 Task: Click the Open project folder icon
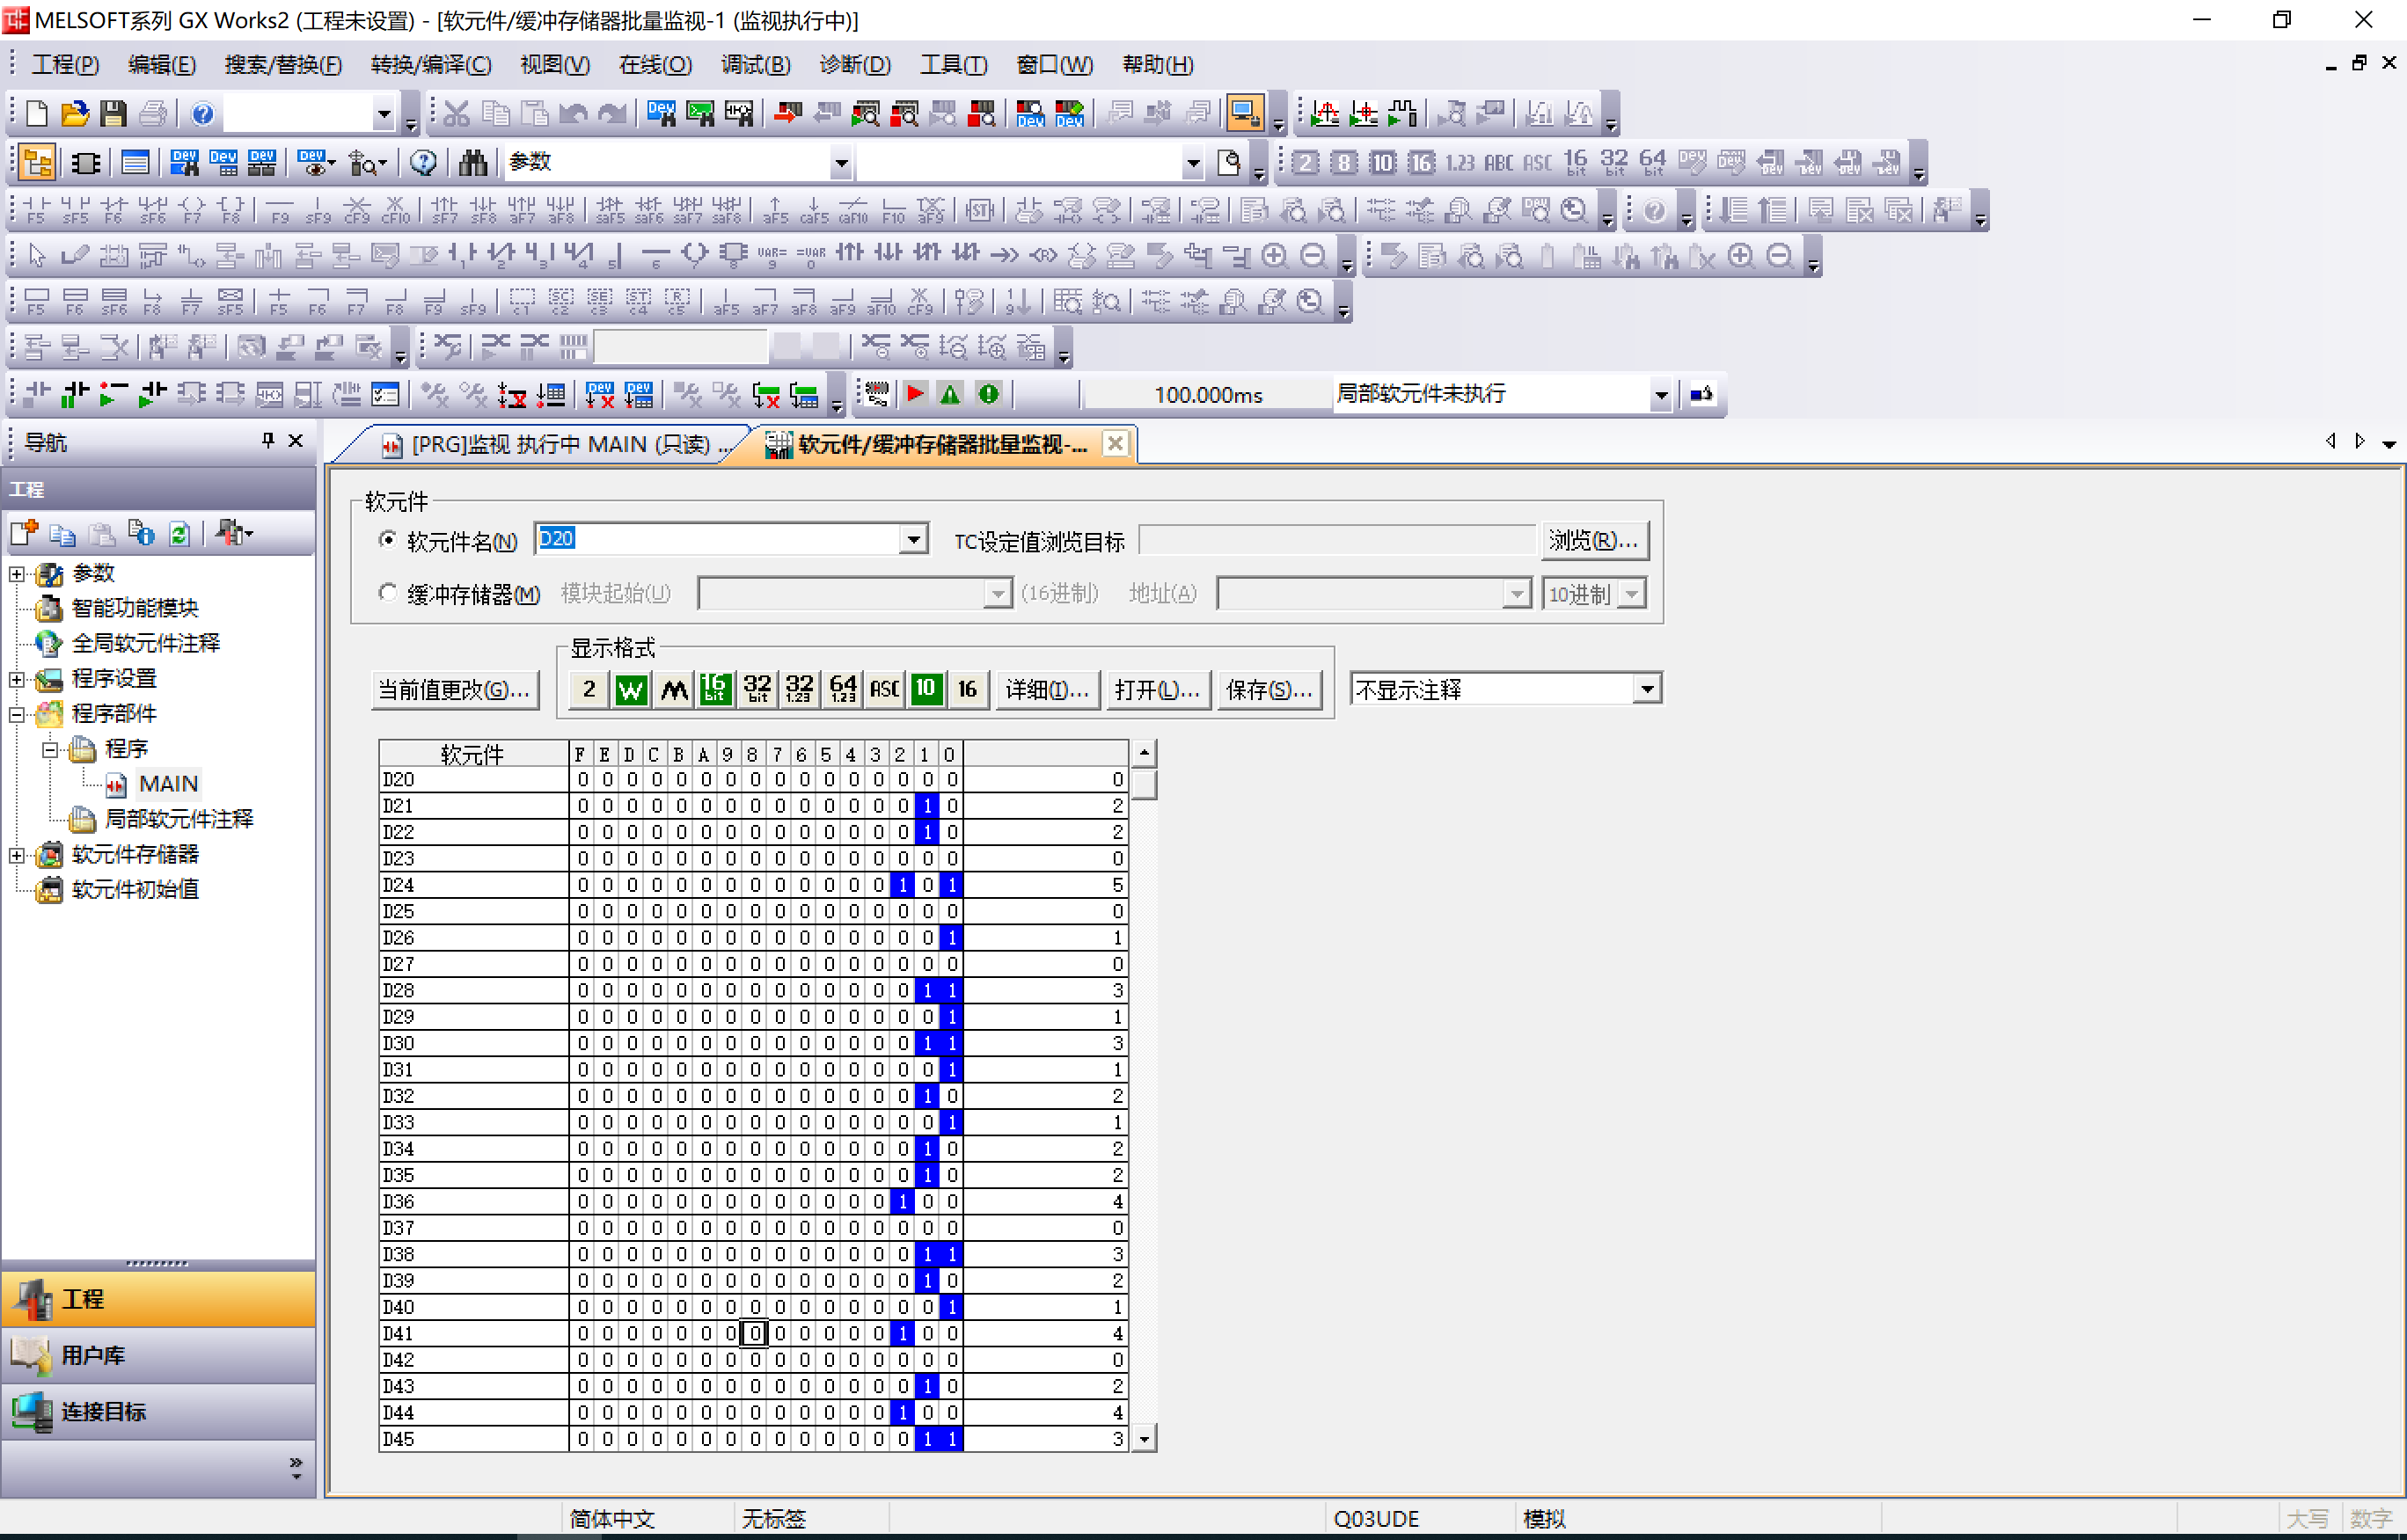[x=75, y=114]
